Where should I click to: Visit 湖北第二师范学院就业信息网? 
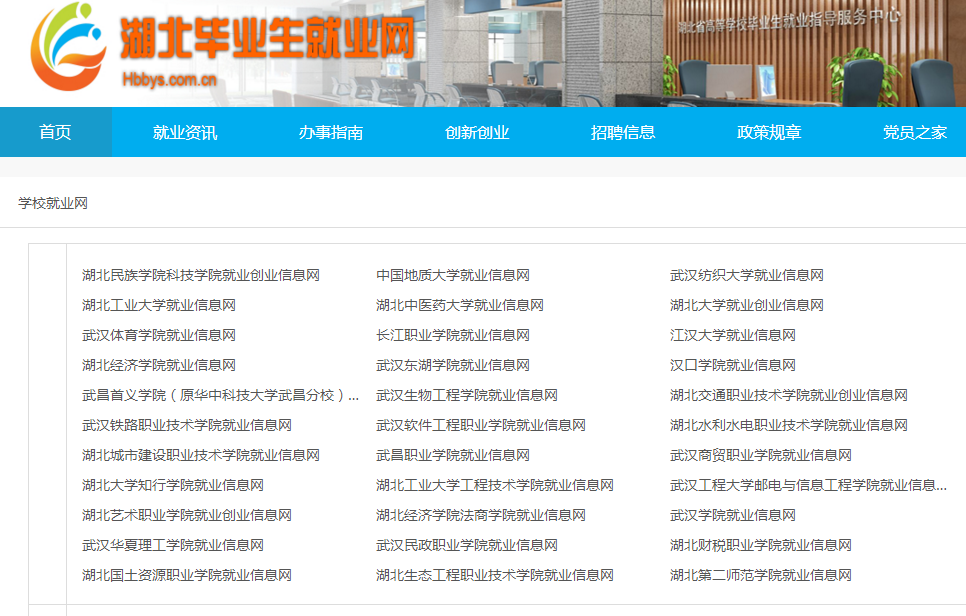click(x=760, y=575)
